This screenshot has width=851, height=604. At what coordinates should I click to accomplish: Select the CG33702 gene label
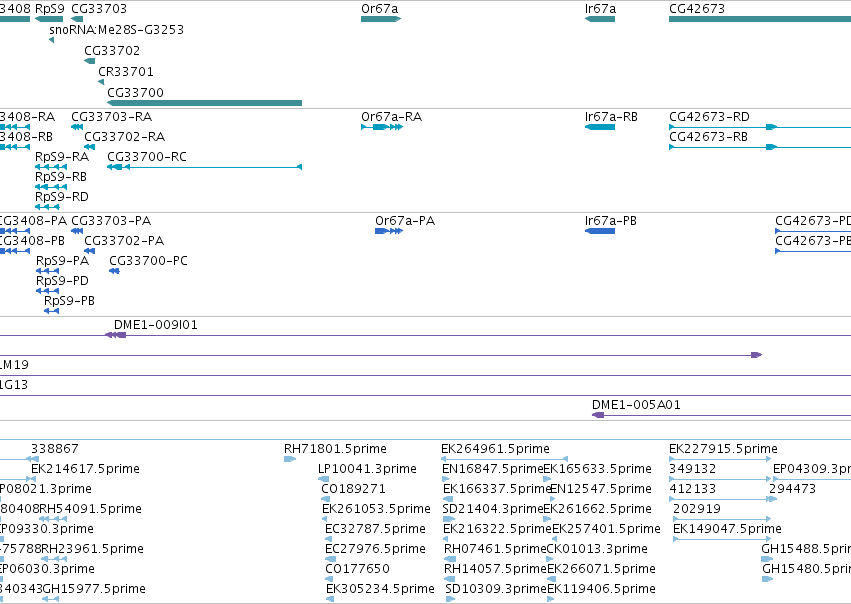pos(112,50)
